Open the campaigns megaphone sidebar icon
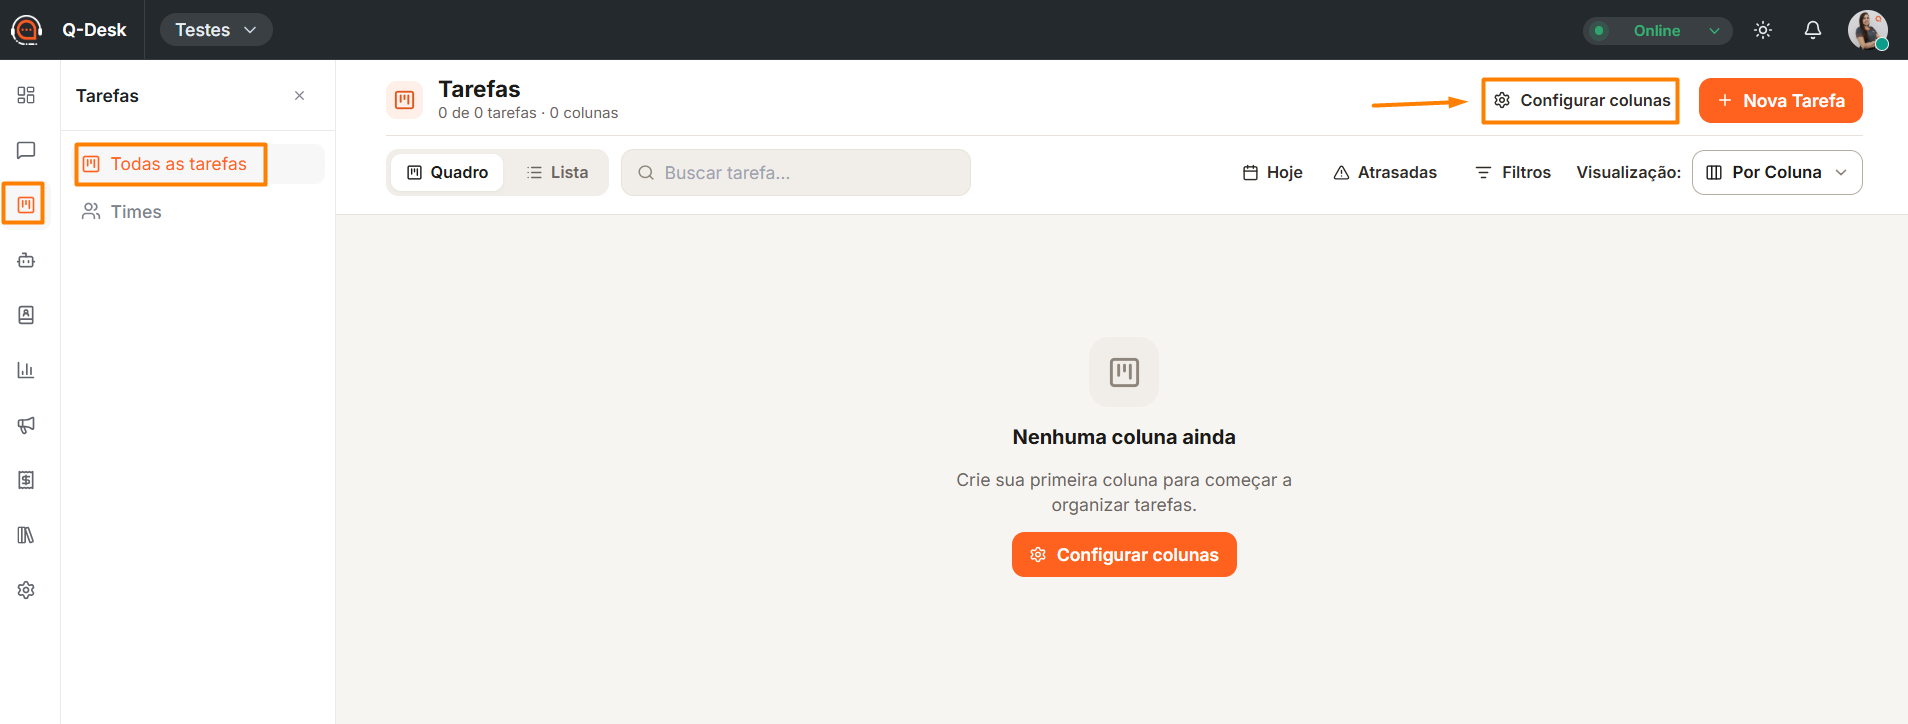Screen dimensions: 1908x724 [x=26, y=425]
